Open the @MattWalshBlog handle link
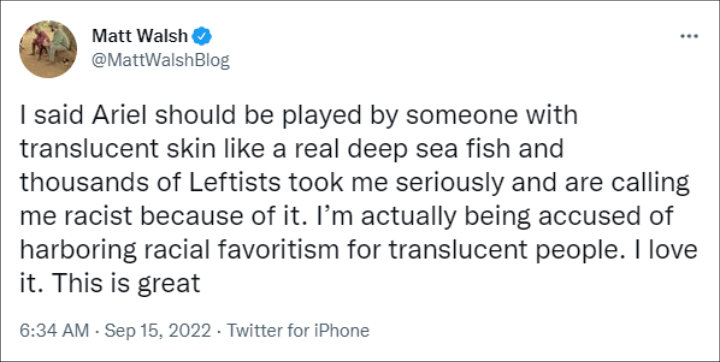Viewport: 720px width, 362px height. pos(161,61)
